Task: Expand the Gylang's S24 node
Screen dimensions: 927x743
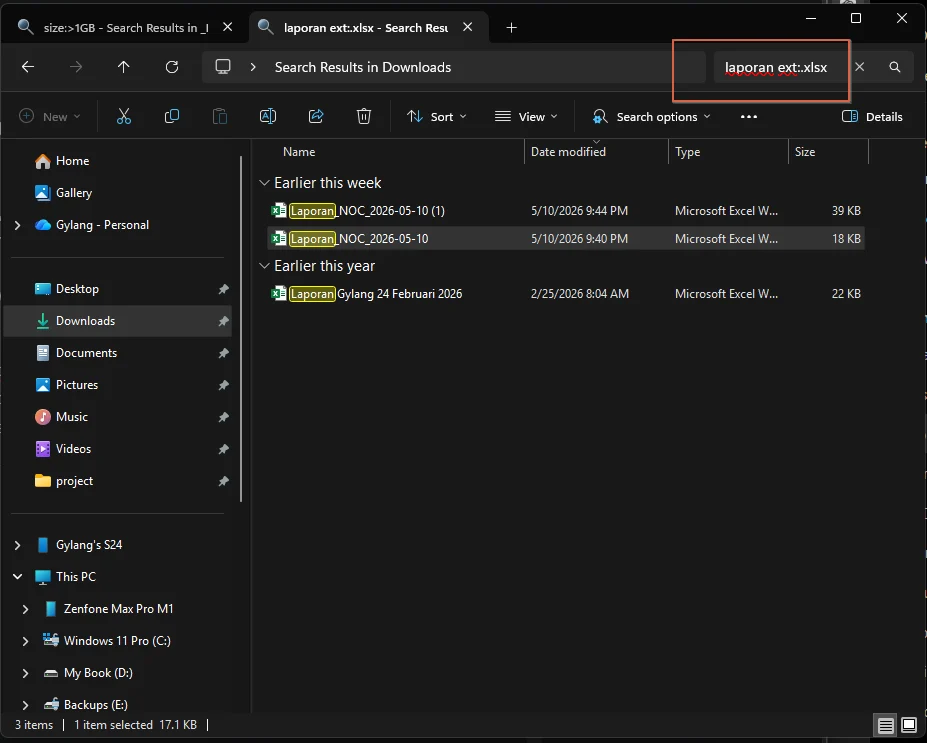Action: pyautogui.click(x=17, y=545)
